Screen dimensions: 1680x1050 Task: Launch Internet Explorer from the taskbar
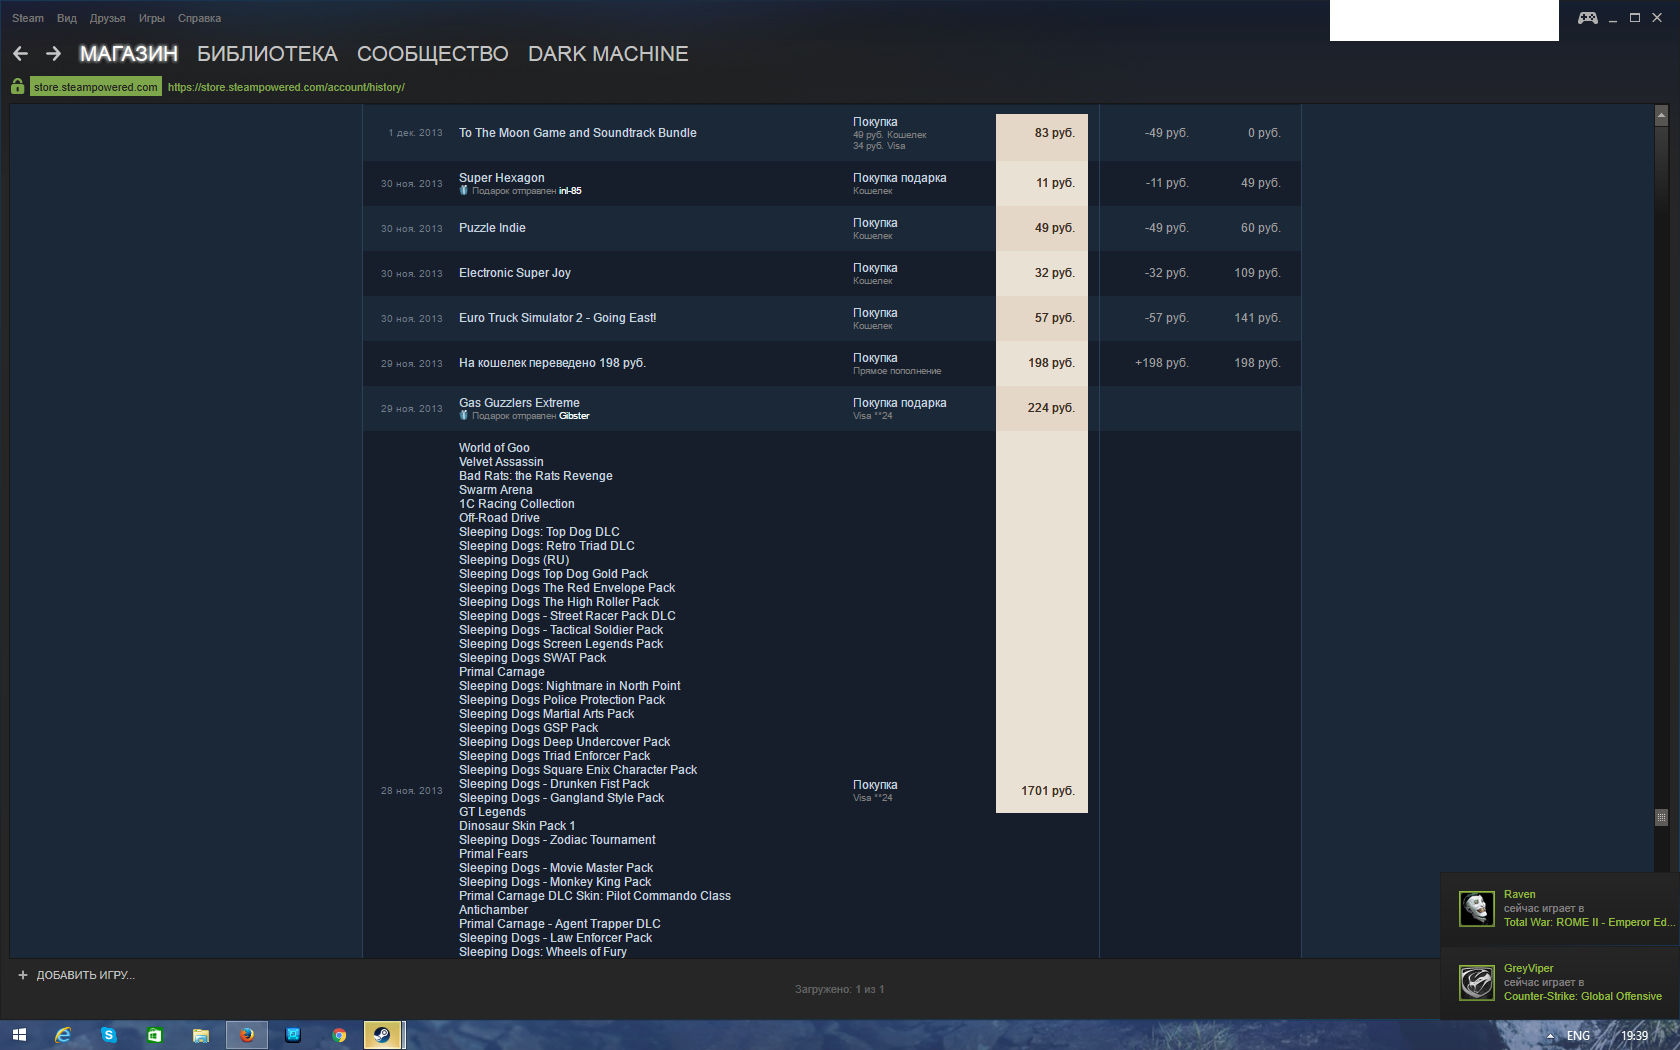[63, 1035]
